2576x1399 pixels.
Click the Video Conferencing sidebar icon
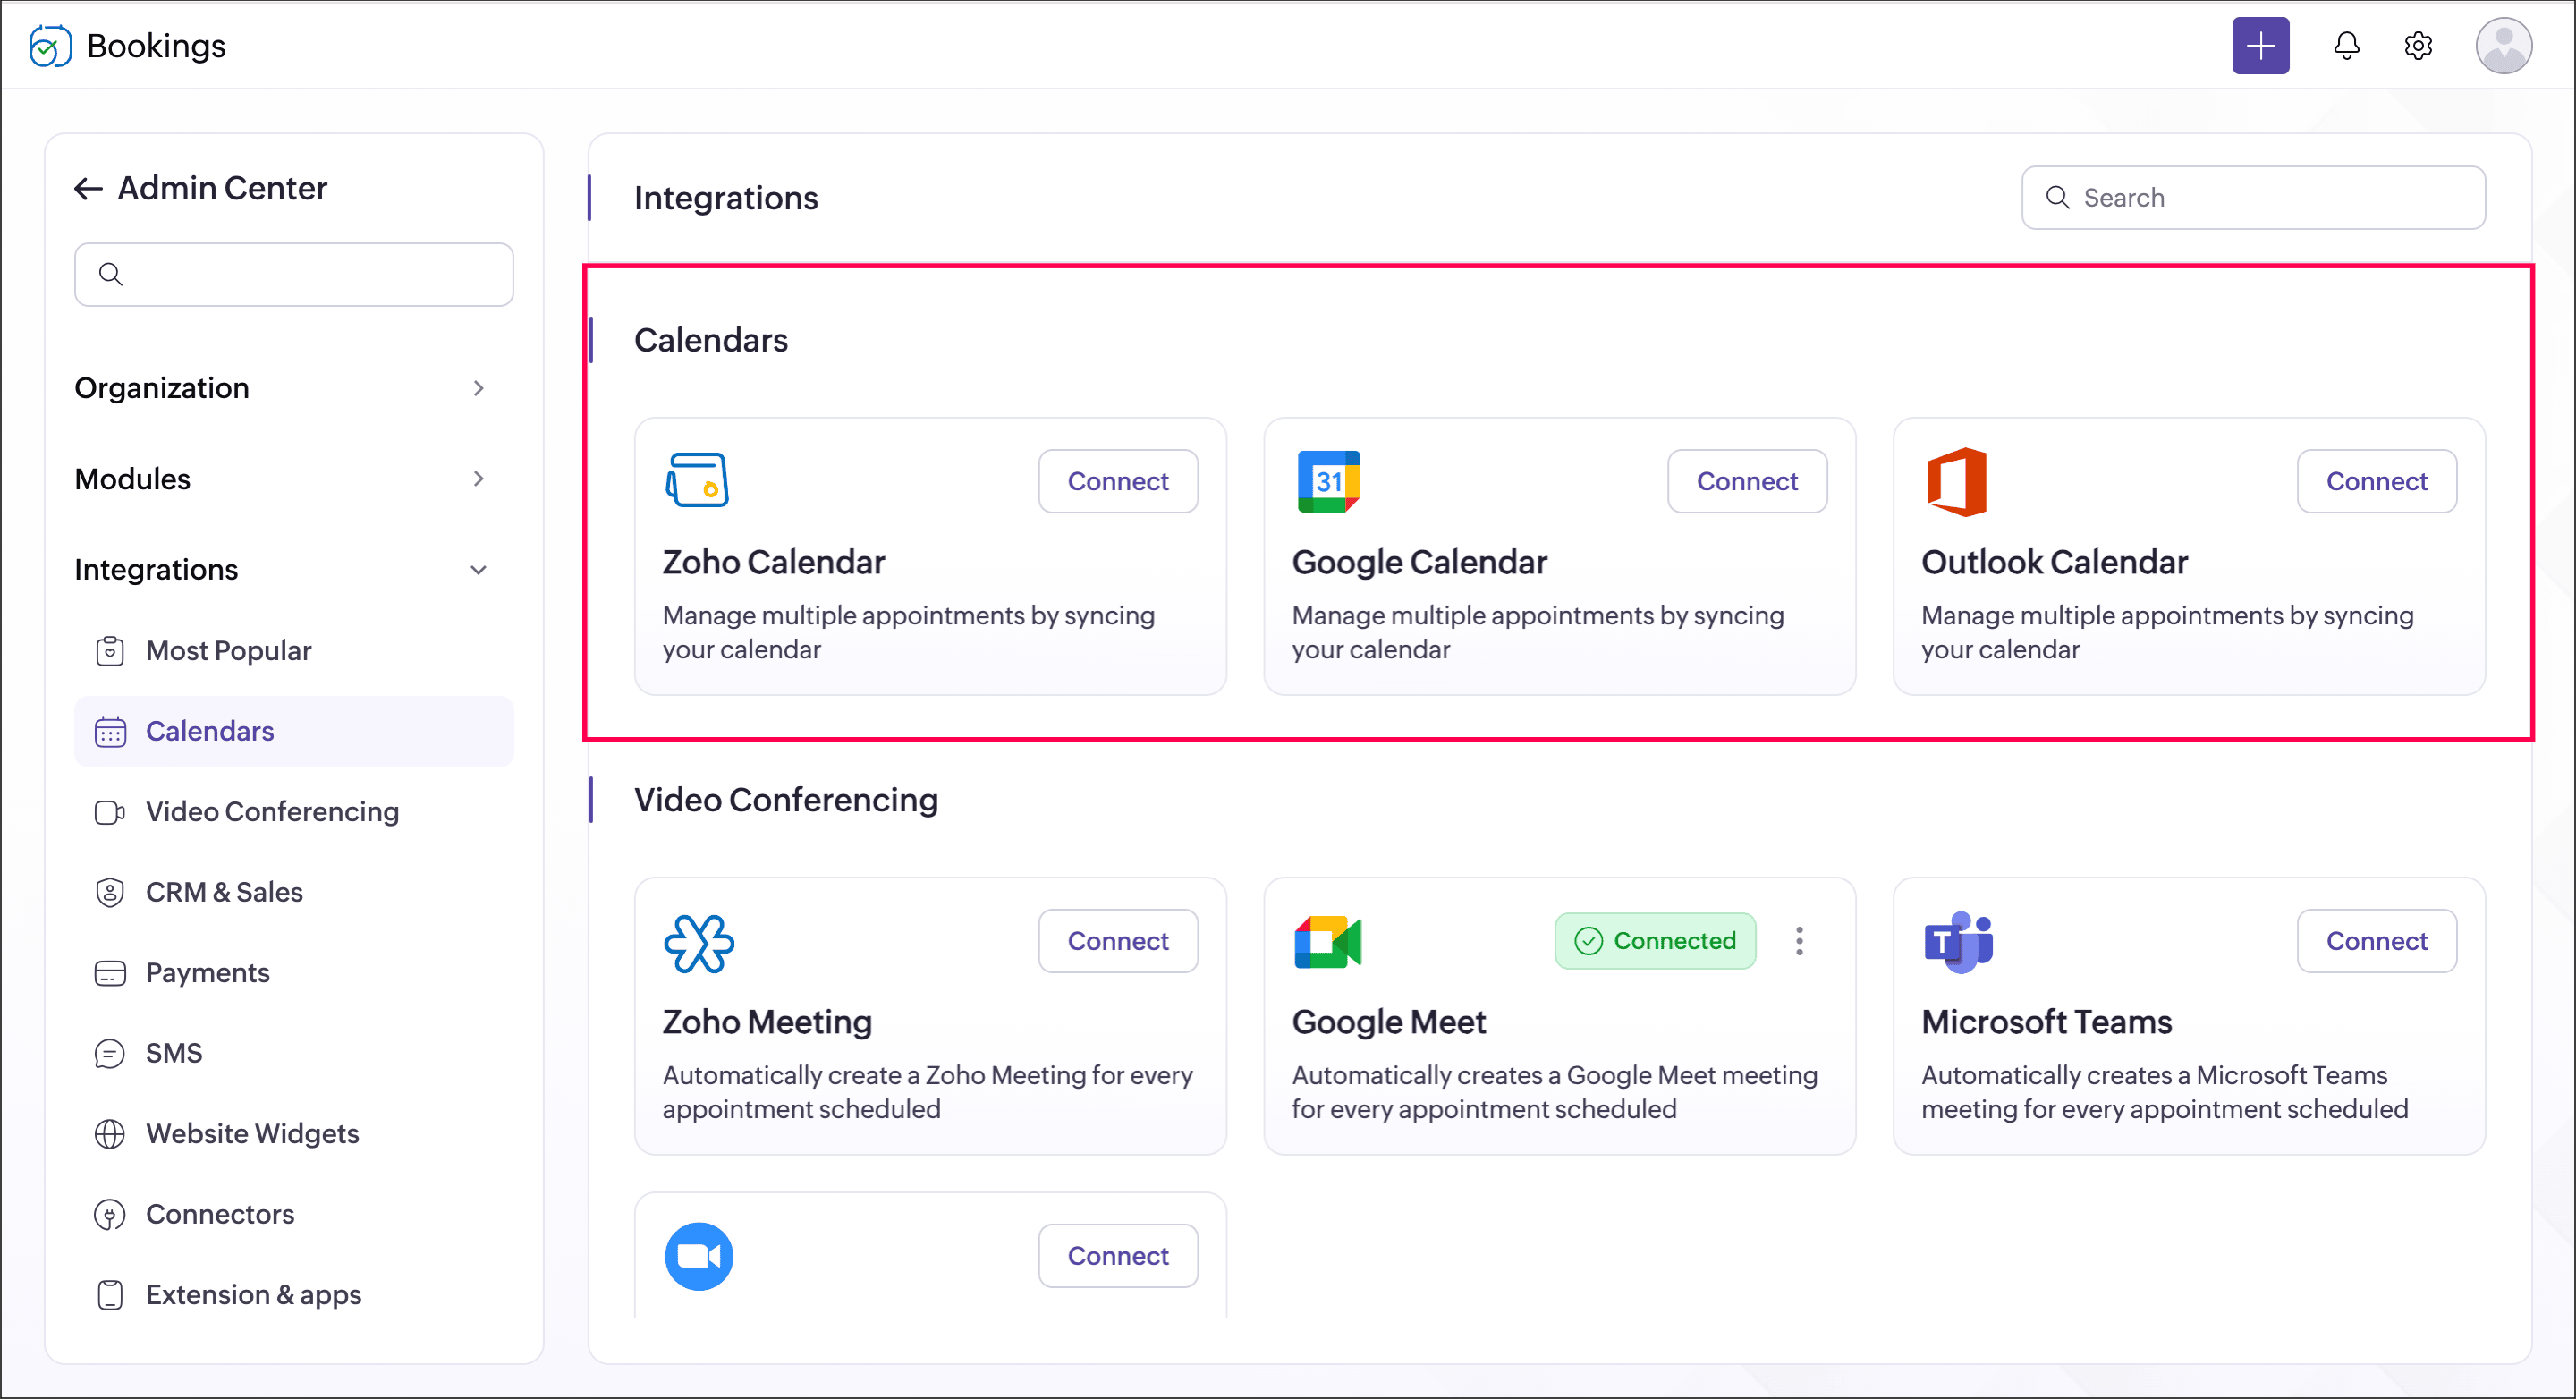pos(110,812)
